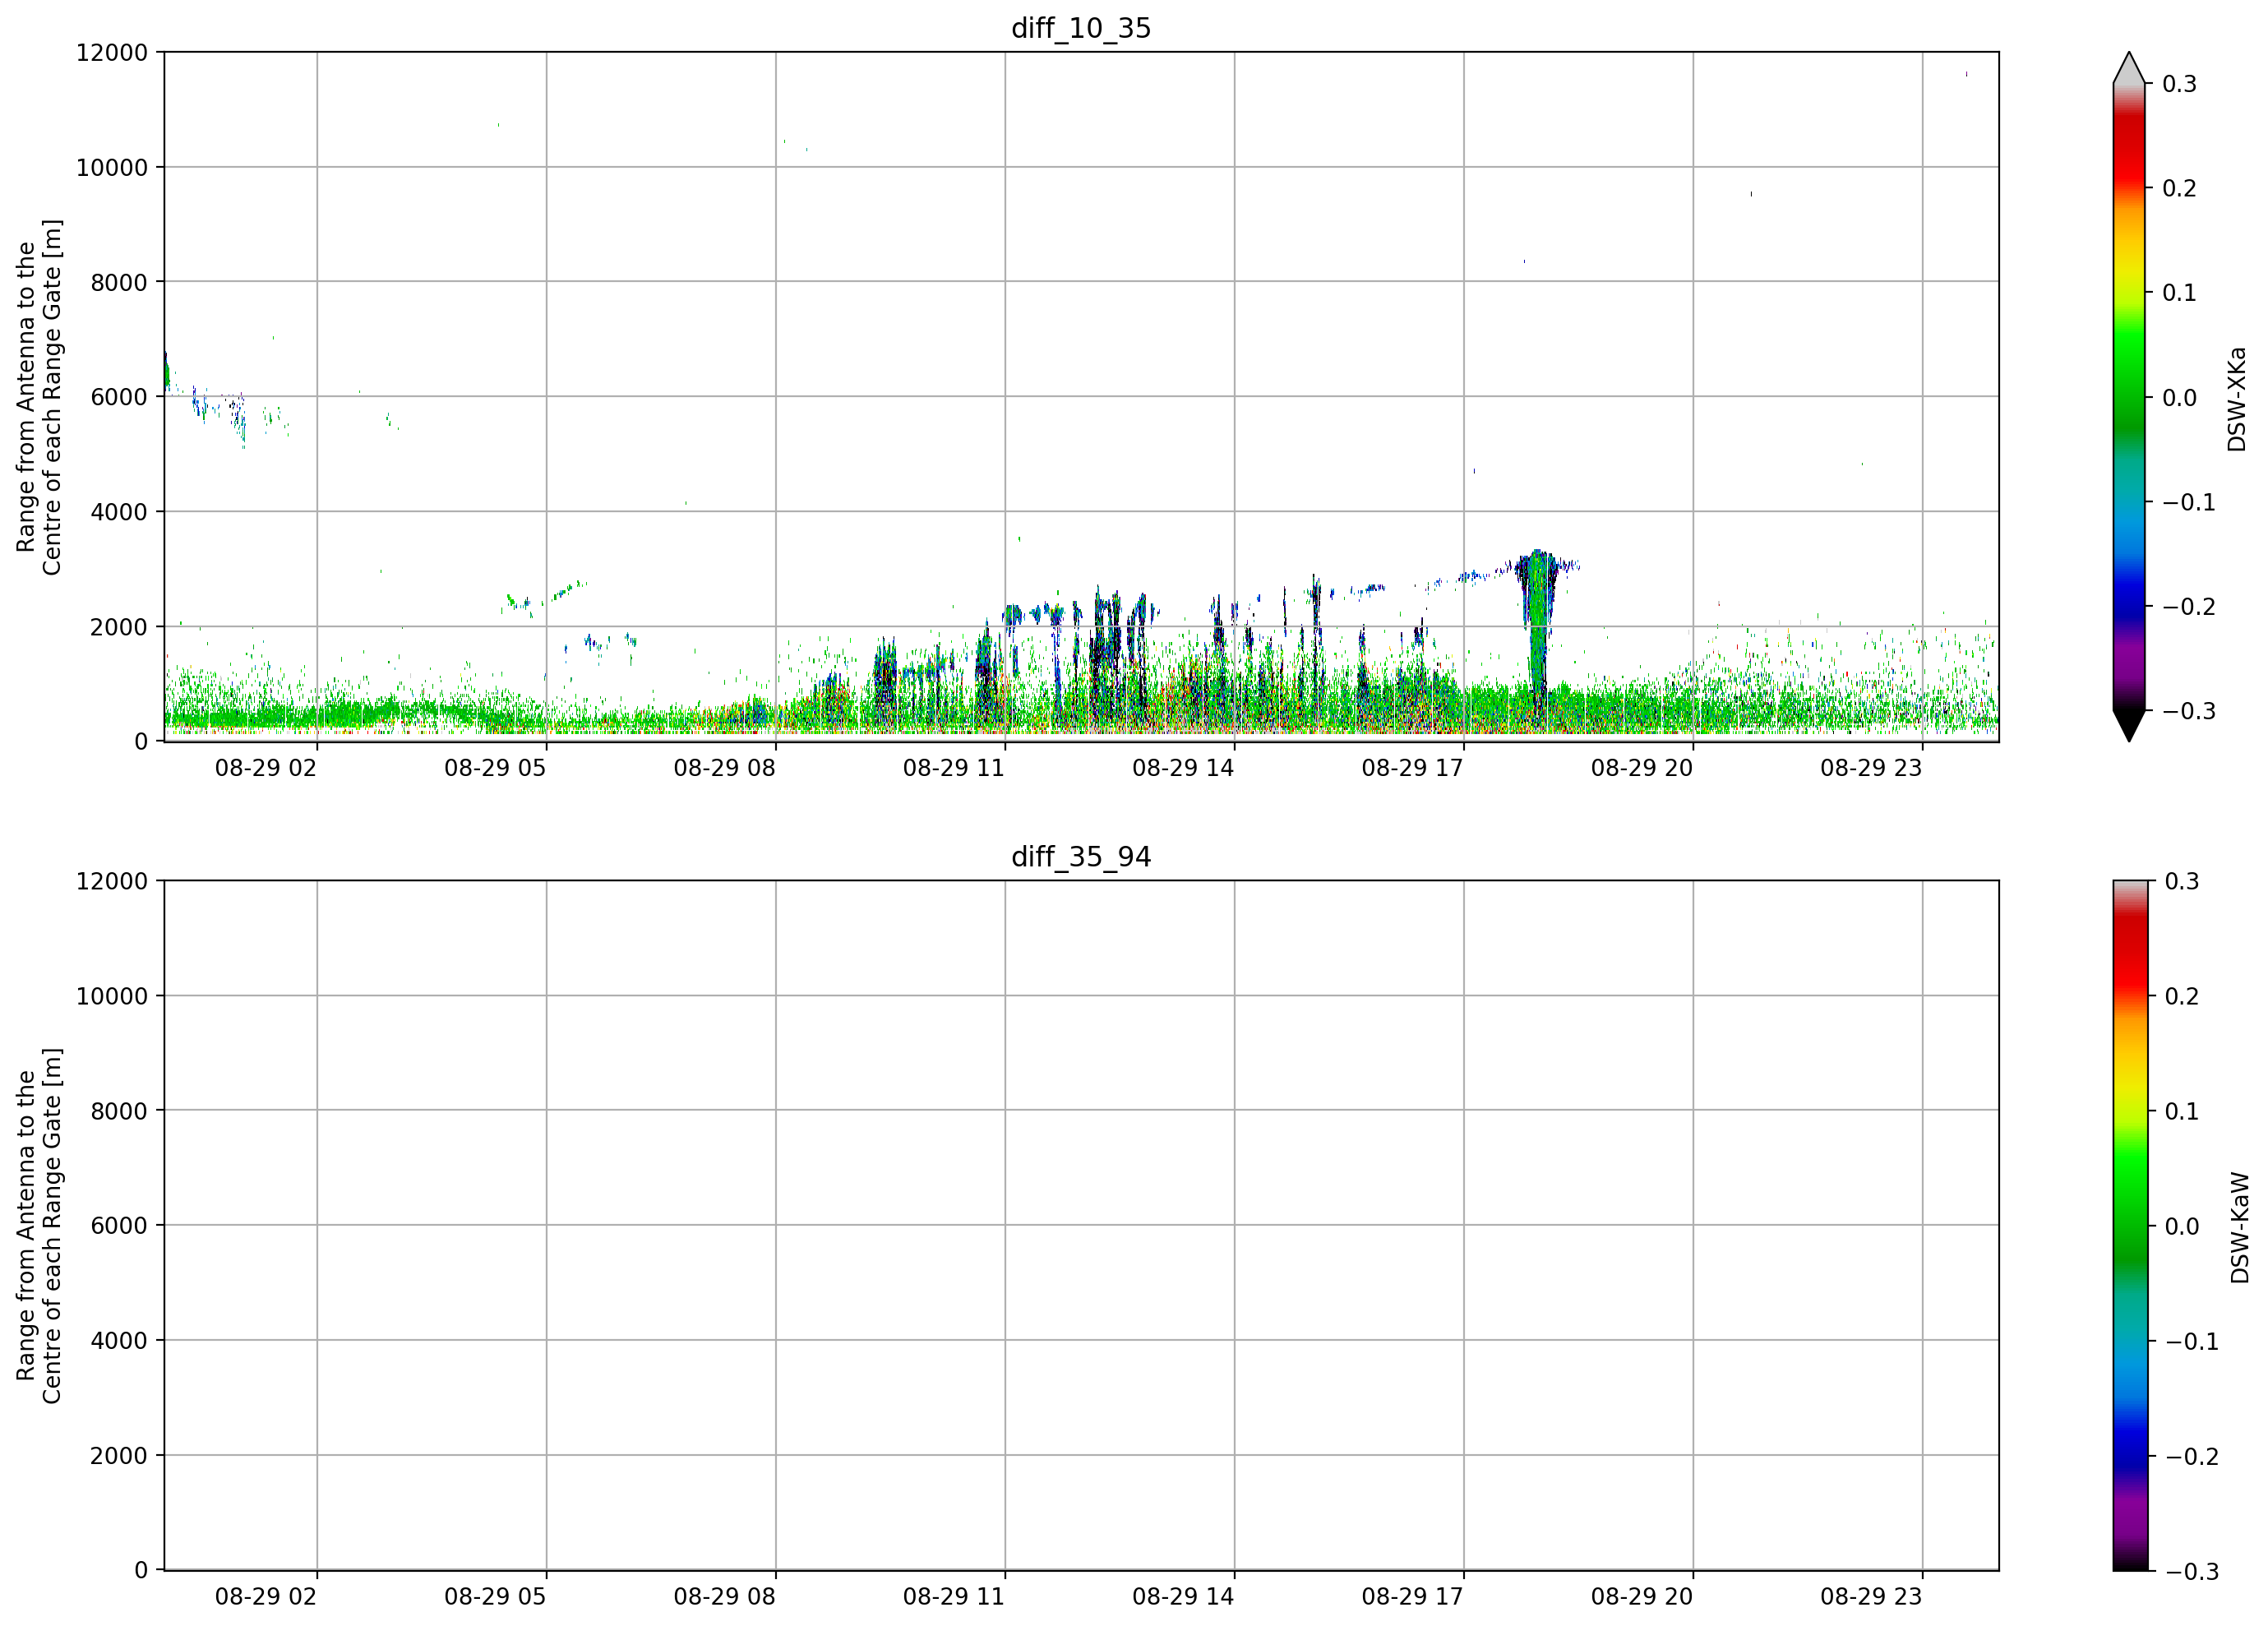Click the 08-29 05 time label under diff_35_94

click(x=495, y=1597)
